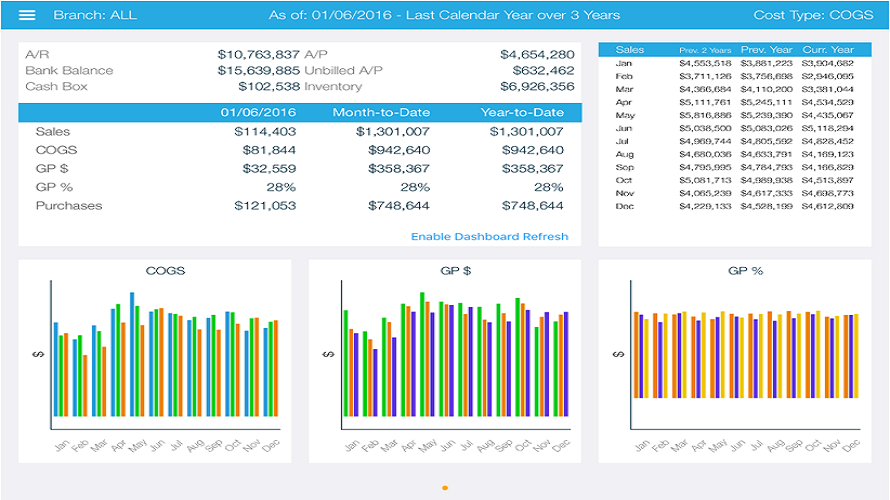
Task: Tap the As of date range header
Action: pyautogui.click(x=444, y=15)
